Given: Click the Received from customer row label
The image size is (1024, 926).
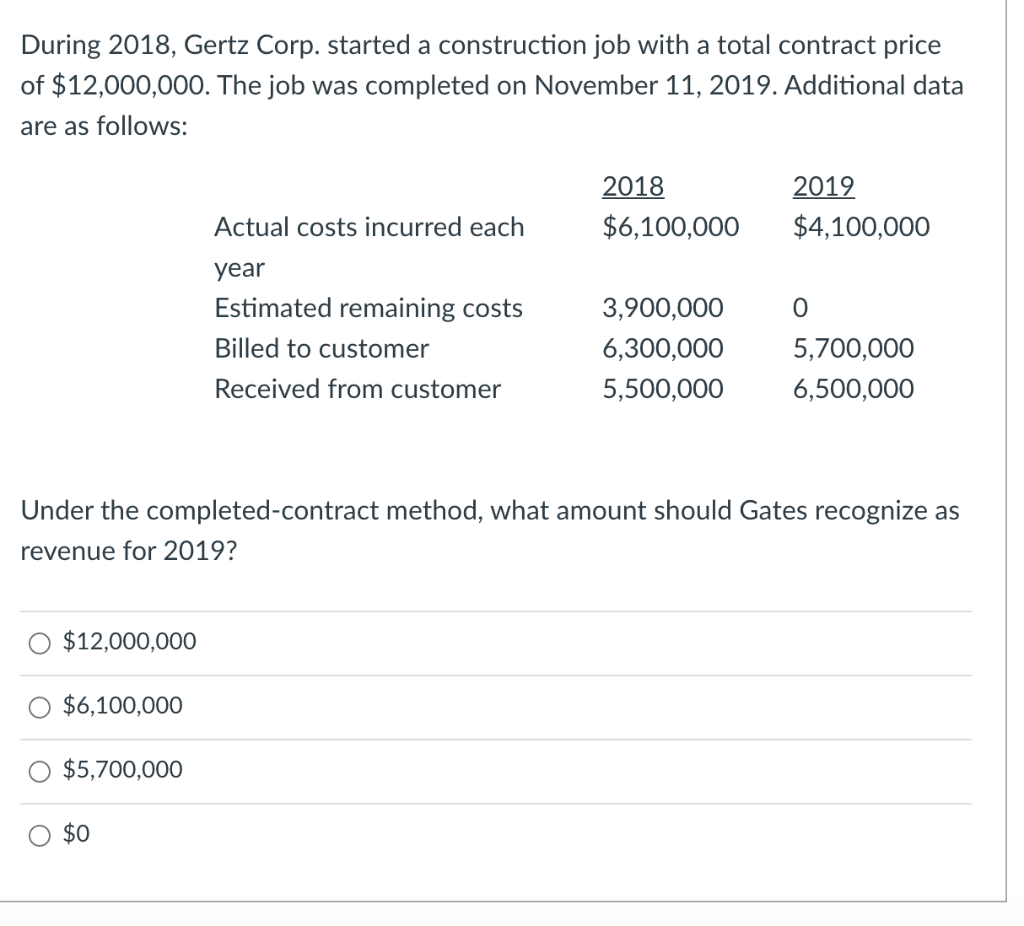Looking at the screenshot, I should click(x=357, y=389).
